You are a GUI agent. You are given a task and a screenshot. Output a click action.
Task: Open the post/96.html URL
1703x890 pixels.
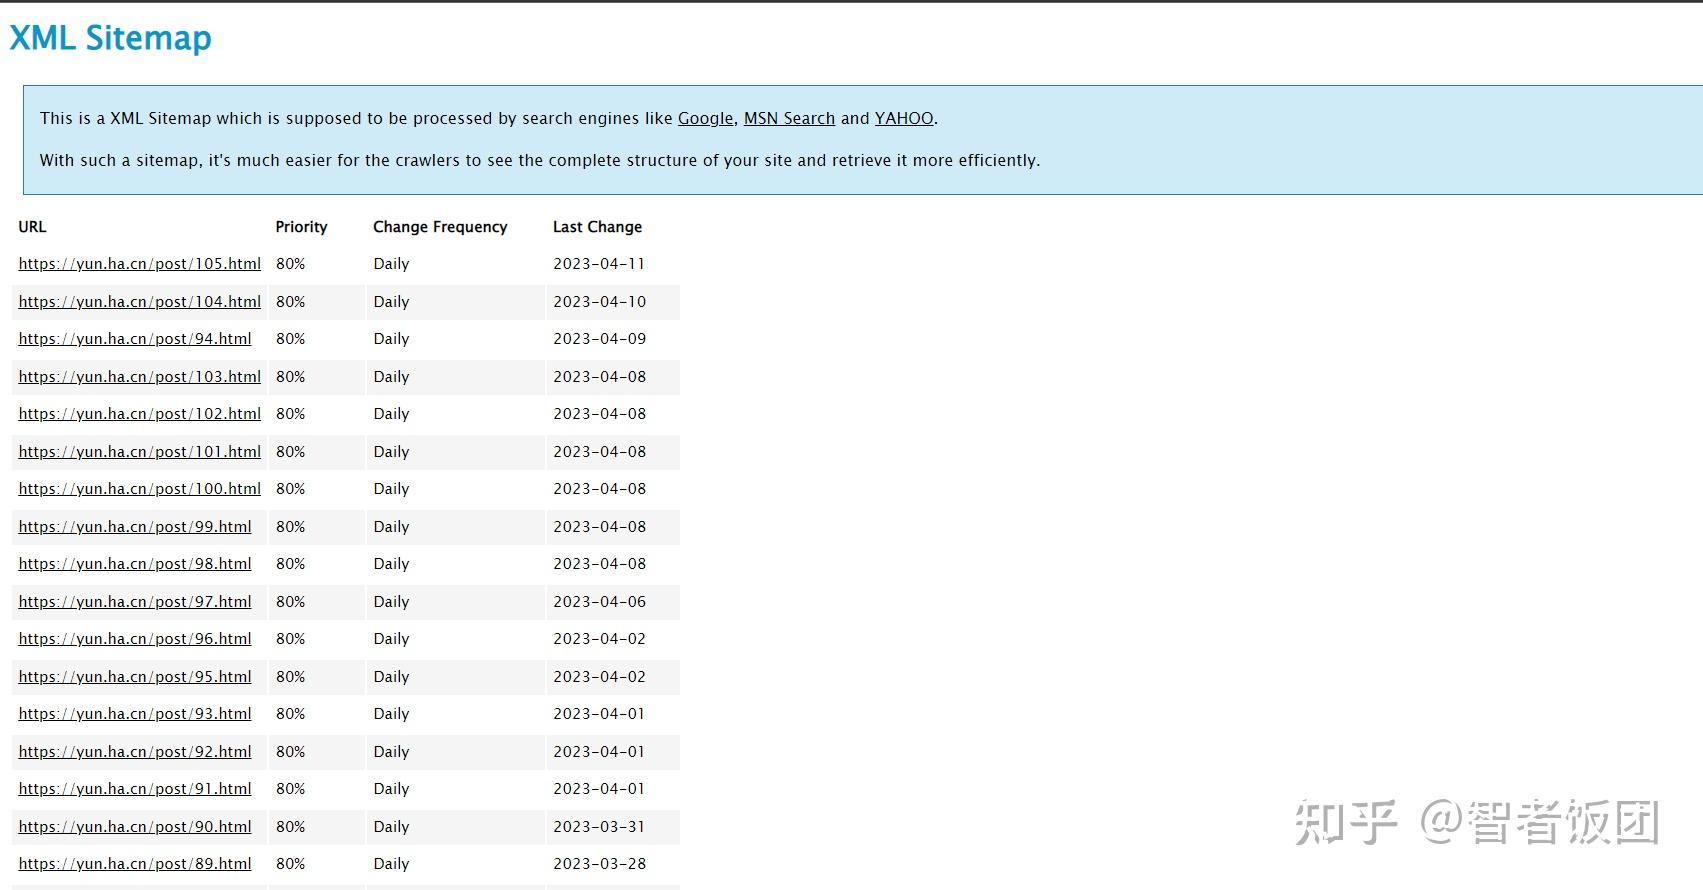135,639
